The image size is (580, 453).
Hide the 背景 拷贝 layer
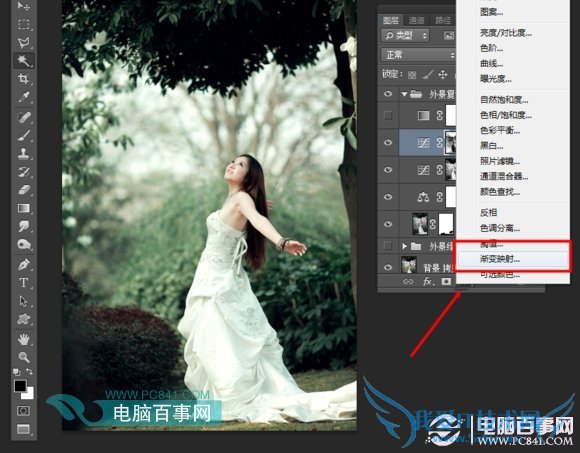click(388, 267)
